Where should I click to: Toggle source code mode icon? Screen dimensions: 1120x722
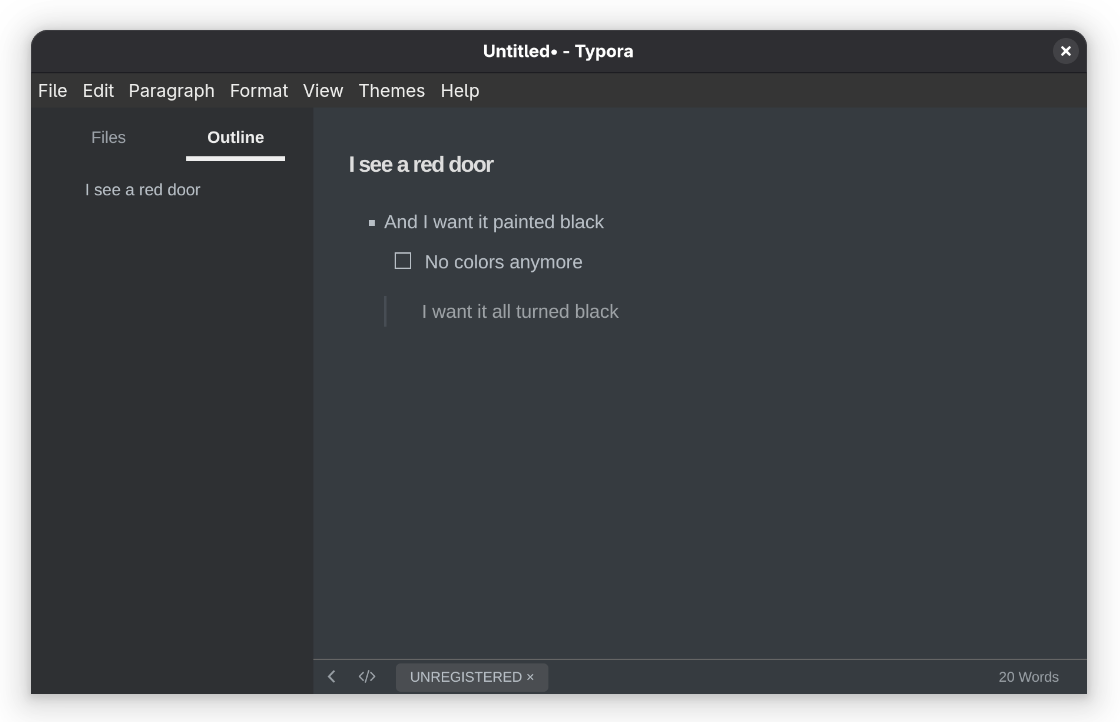click(x=367, y=677)
